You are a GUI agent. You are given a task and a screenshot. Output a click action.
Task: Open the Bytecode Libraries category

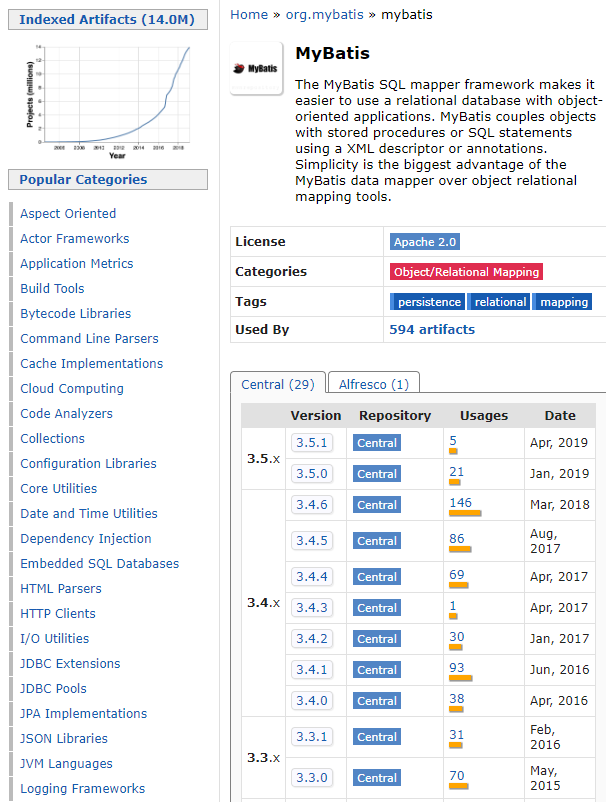76,314
